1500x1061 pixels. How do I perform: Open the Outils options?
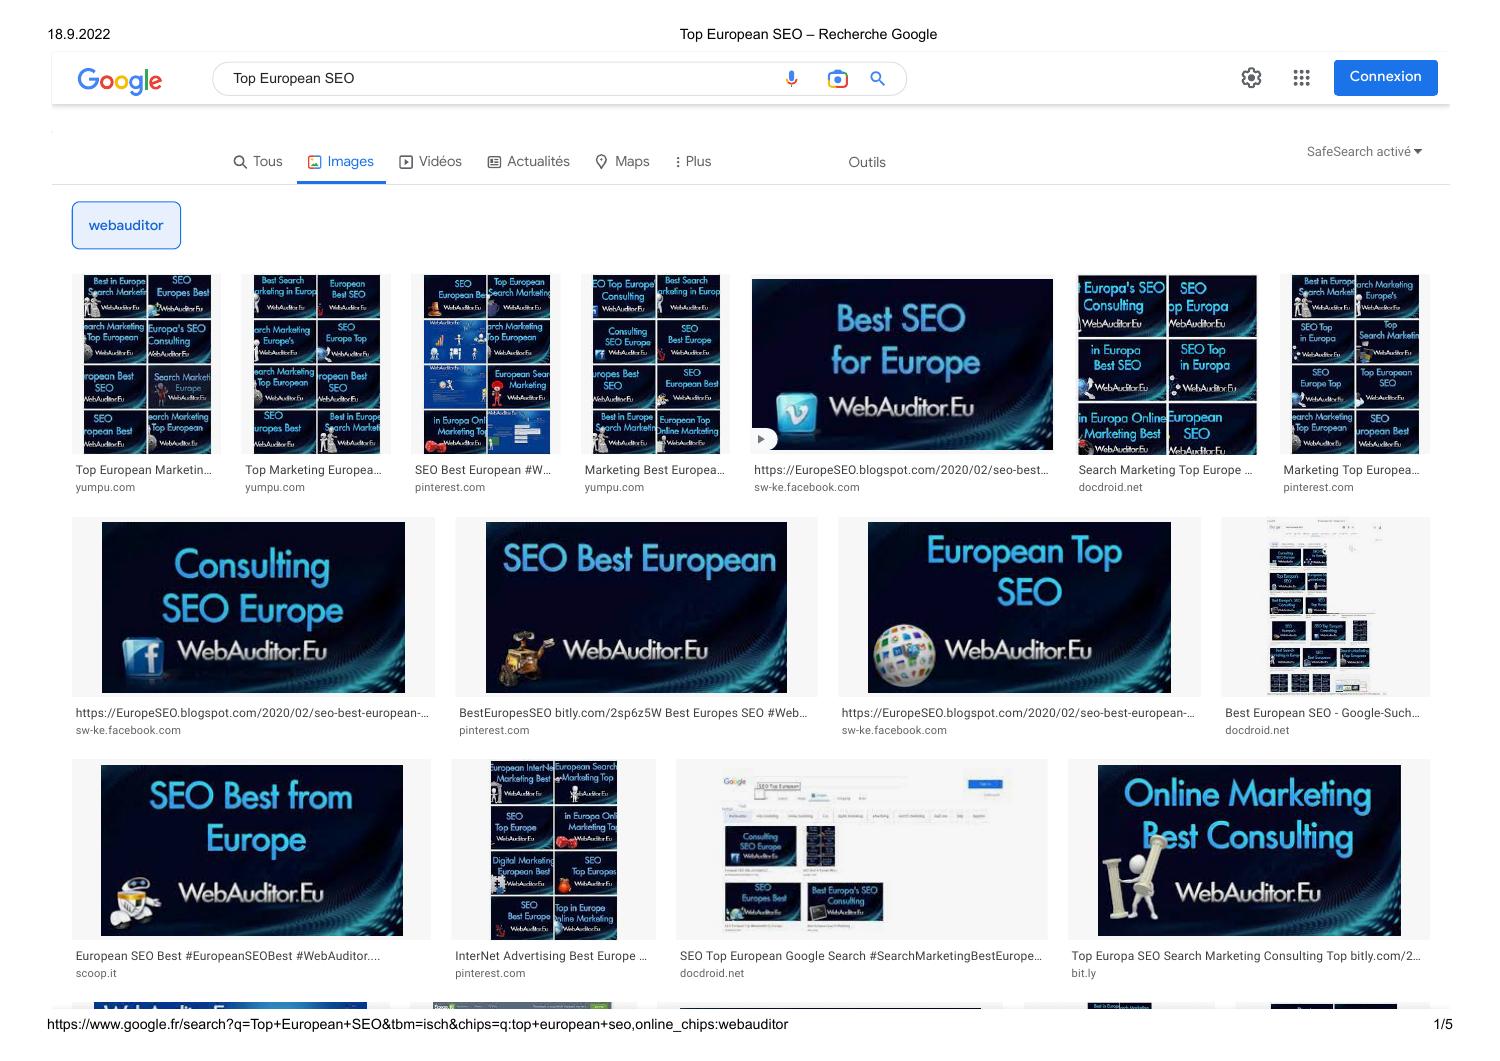pos(866,161)
